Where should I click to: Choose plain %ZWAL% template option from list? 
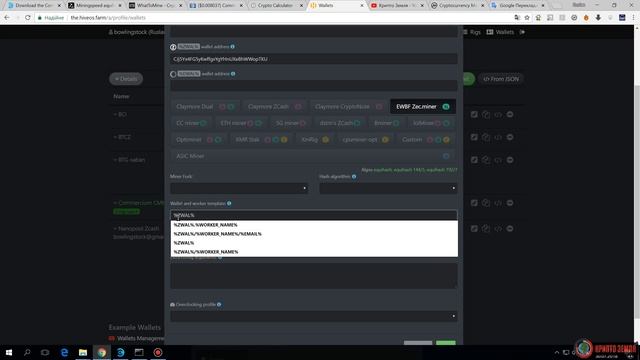coord(314,243)
